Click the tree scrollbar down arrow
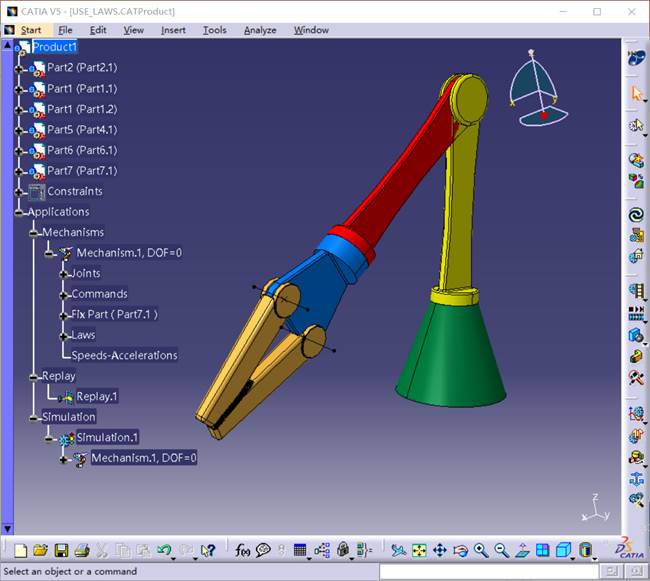Screen dimensions: 650x581 coord(7,529)
